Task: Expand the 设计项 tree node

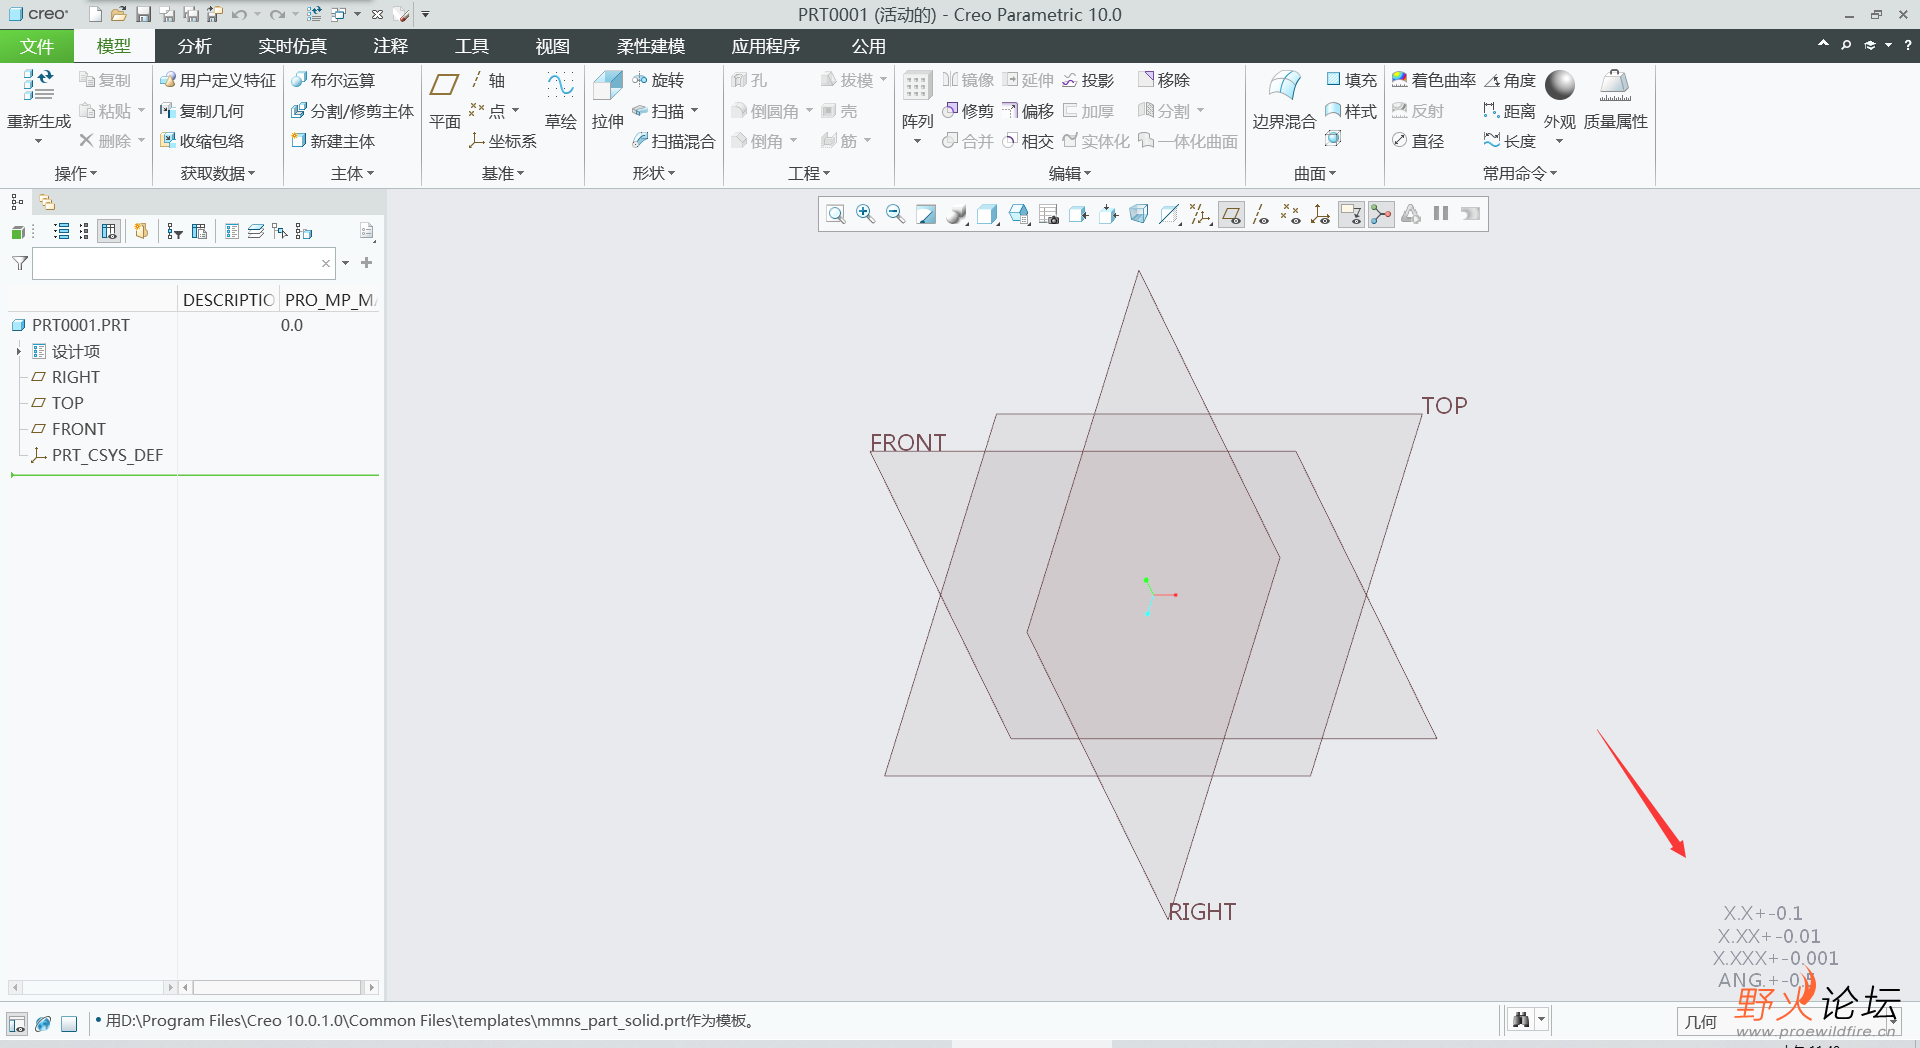Action: pos(18,351)
